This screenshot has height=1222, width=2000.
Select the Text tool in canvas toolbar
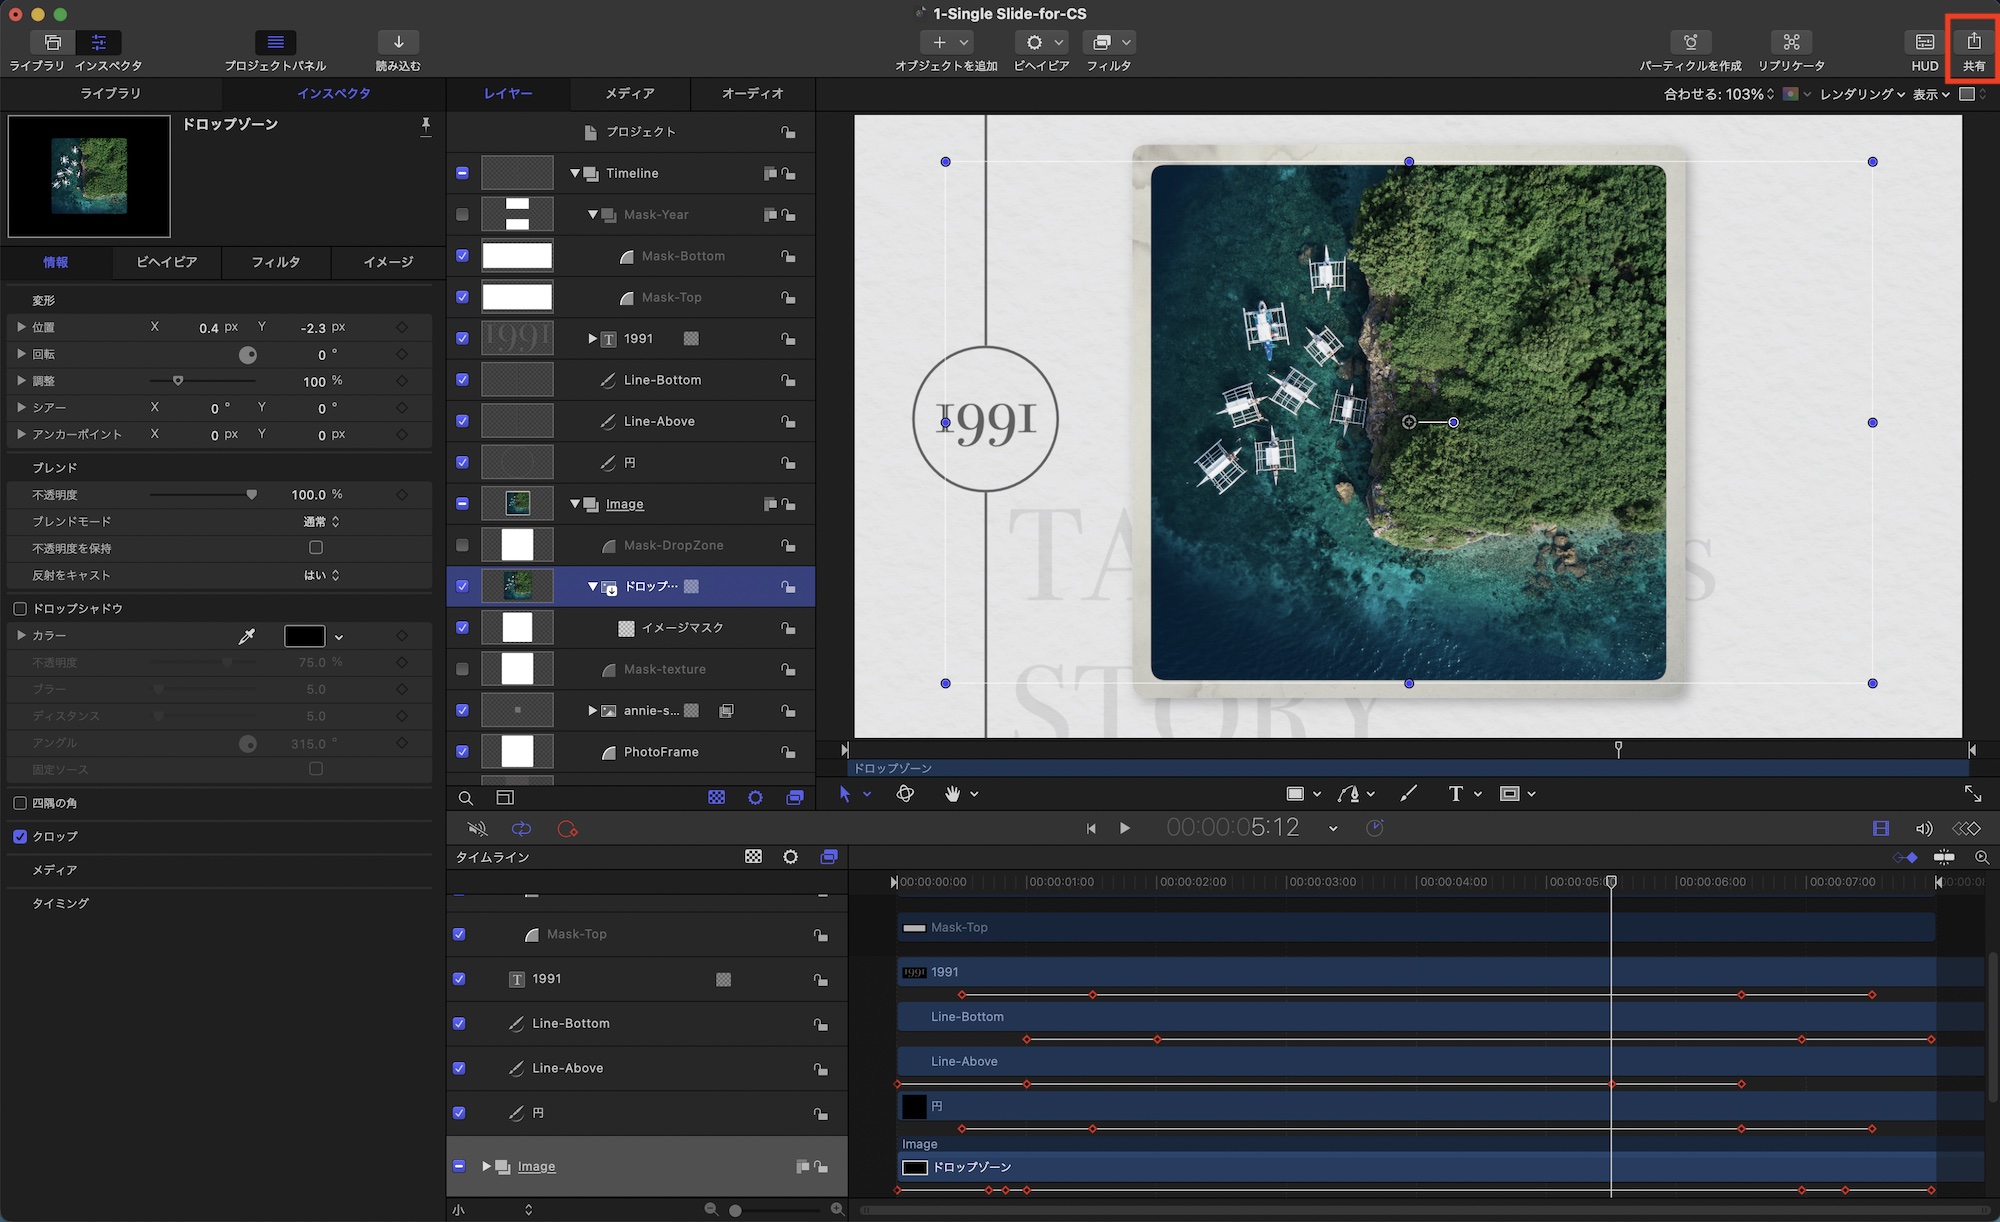[1455, 794]
